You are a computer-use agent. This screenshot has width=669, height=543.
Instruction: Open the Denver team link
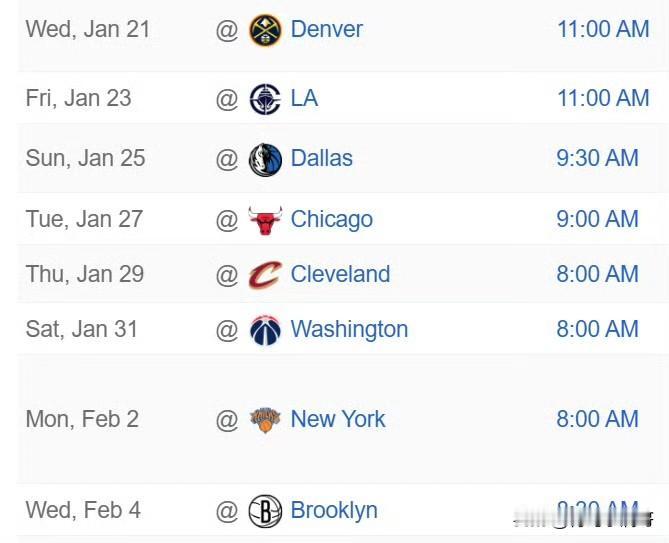[x=326, y=30]
